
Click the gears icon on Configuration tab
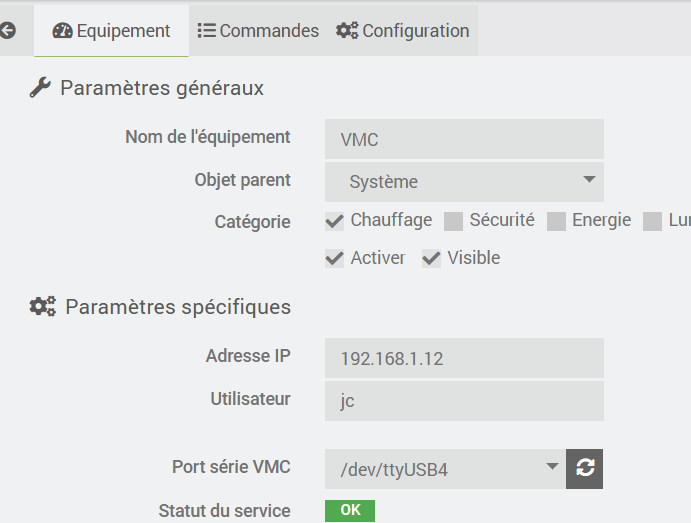(347, 31)
